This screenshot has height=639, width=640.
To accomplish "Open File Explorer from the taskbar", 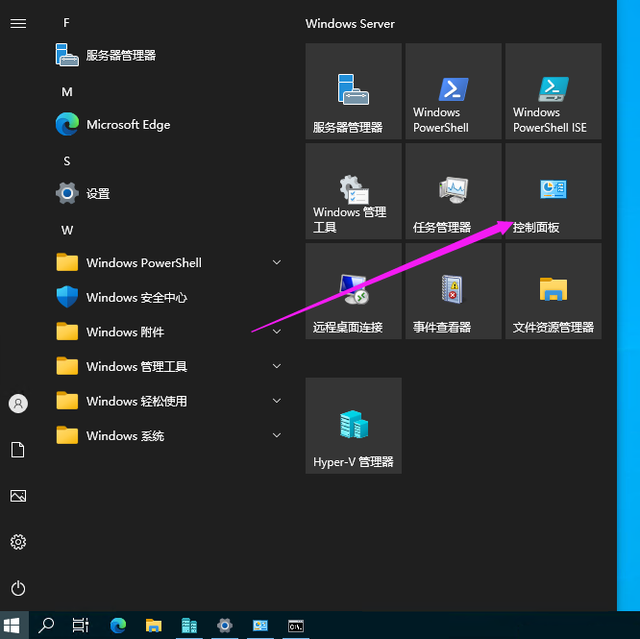I will click(153, 625).
